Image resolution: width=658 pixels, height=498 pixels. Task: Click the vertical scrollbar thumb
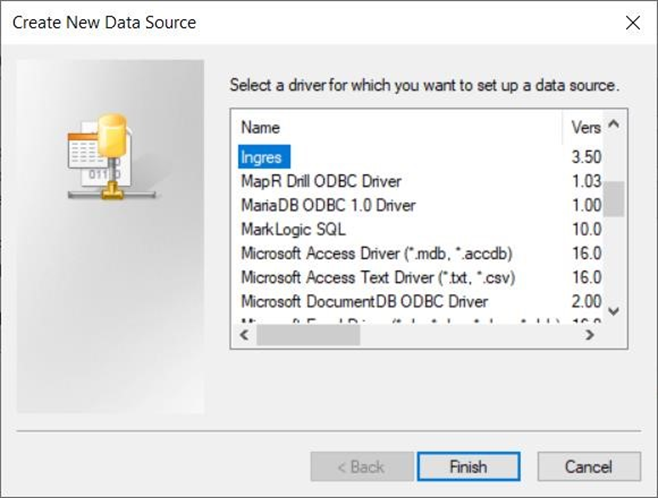tap(614, 199)
